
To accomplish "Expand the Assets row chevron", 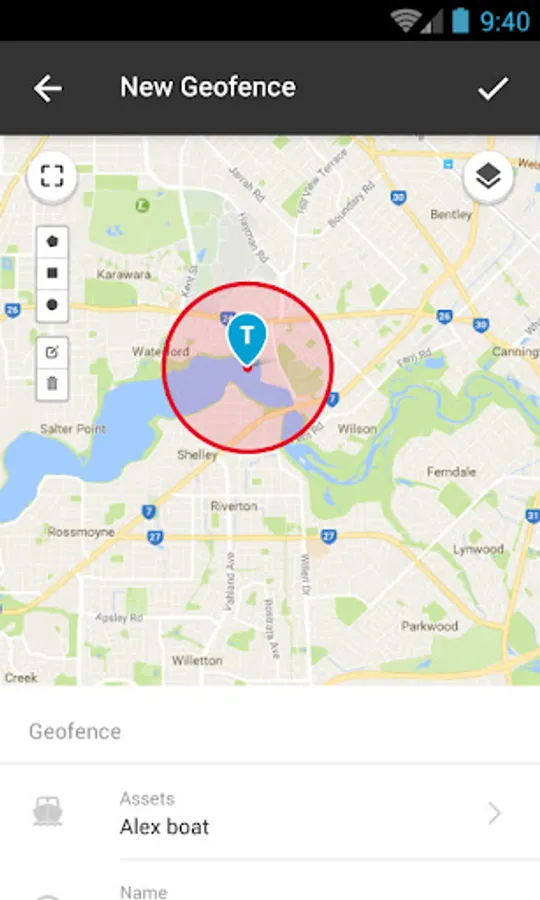I will pyautogui.click(x=494, y=813).
